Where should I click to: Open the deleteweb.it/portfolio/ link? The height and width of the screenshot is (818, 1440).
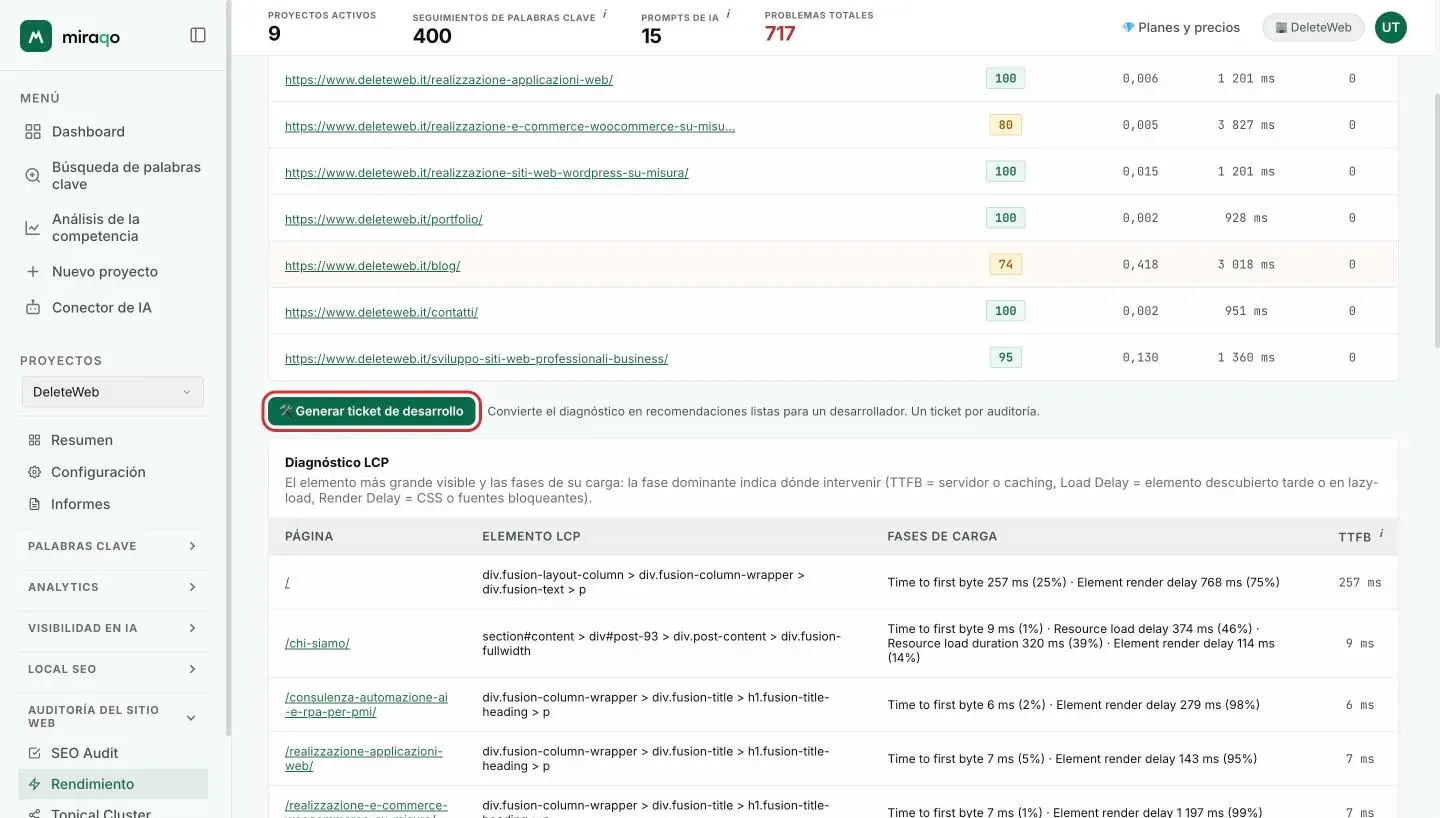point(384,219)
